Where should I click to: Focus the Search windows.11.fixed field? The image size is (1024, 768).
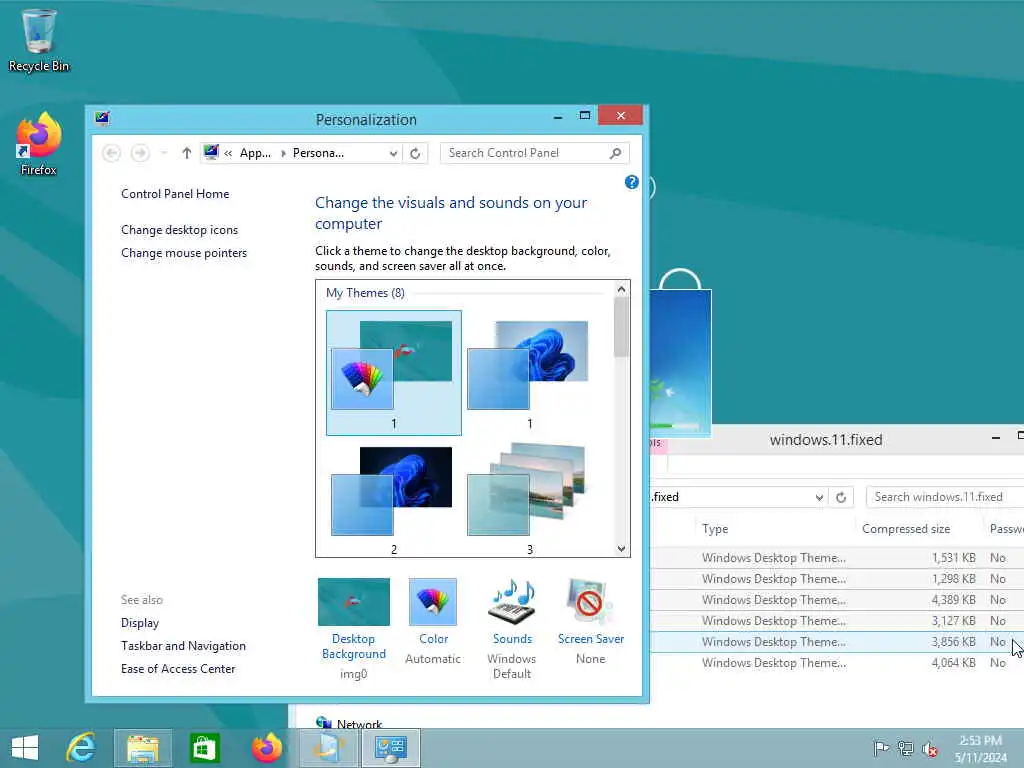[945, 497]
